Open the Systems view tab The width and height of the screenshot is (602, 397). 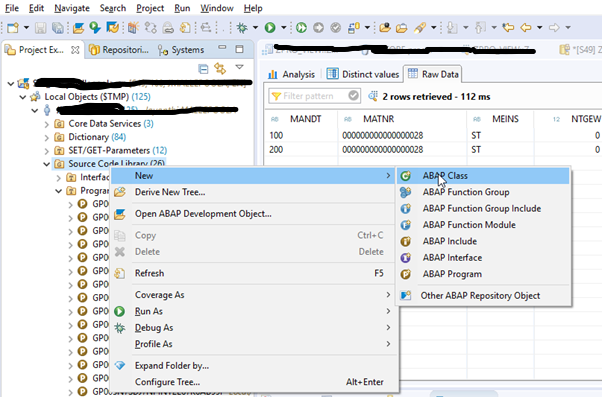coord(181,50)
